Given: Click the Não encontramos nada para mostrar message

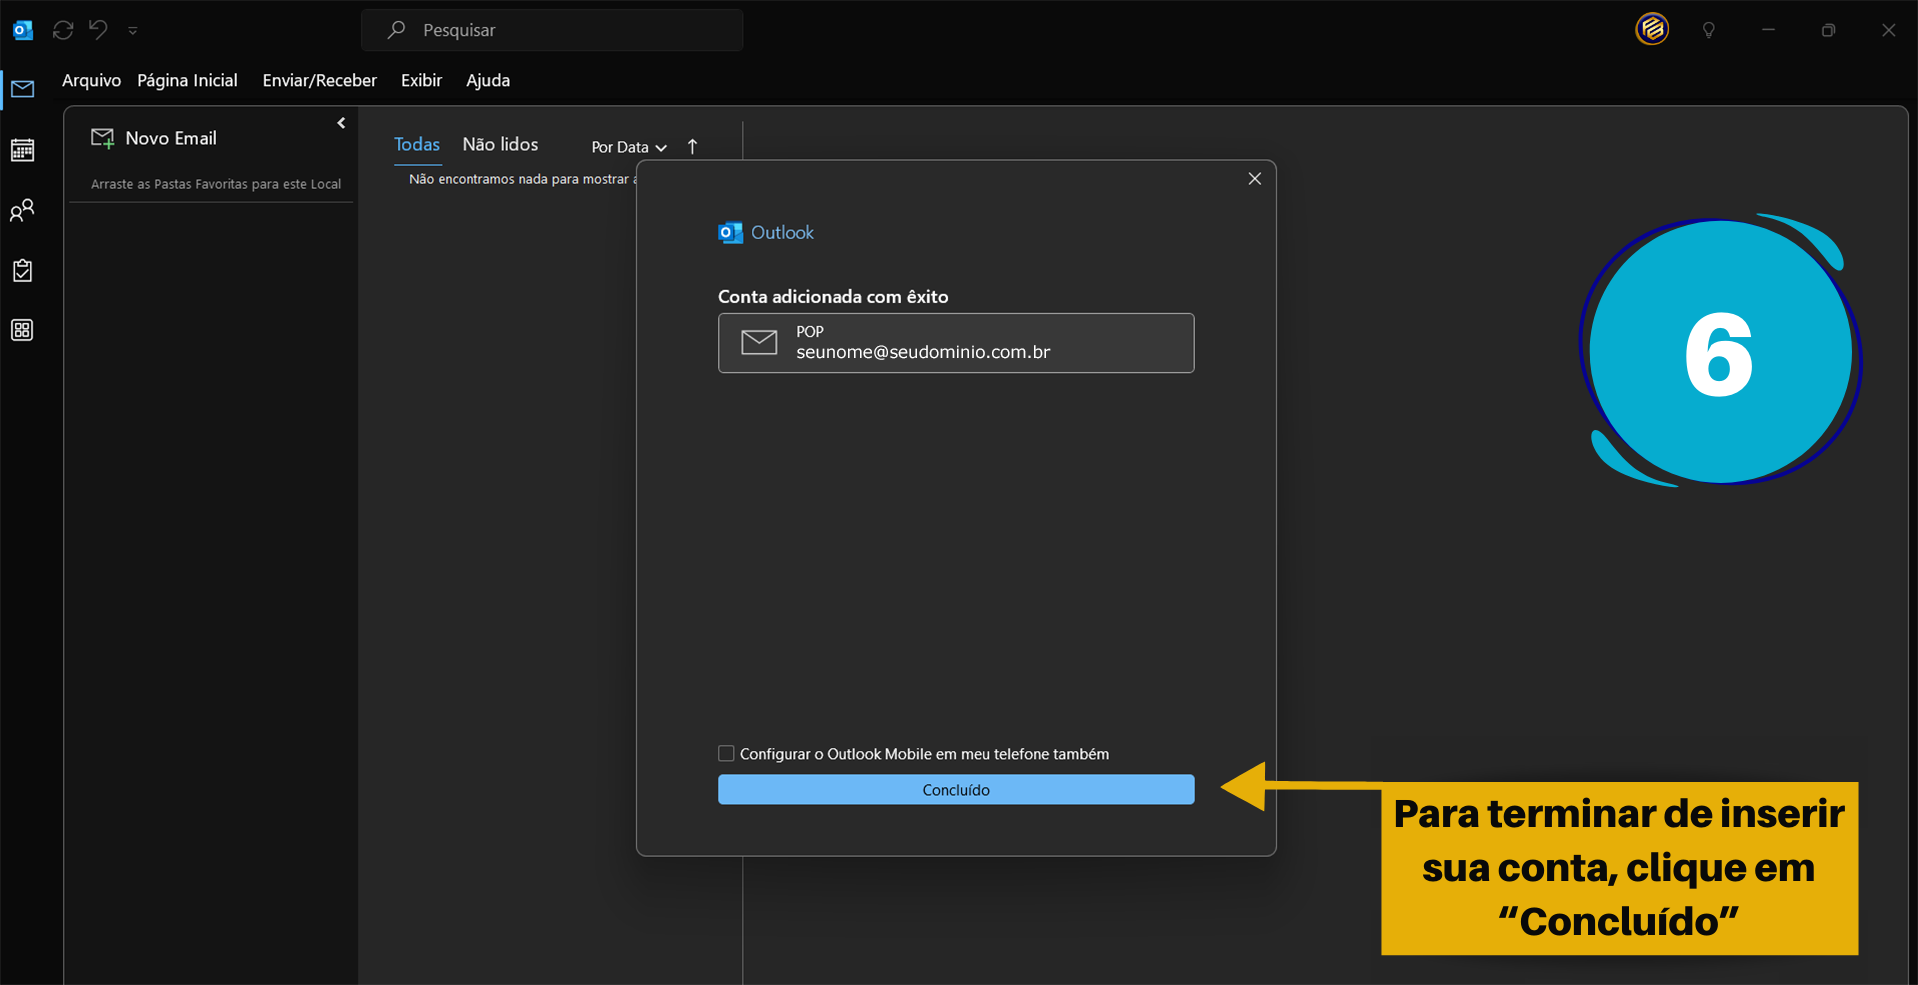Looking at the screenshot, I should [x=522, y=179].
